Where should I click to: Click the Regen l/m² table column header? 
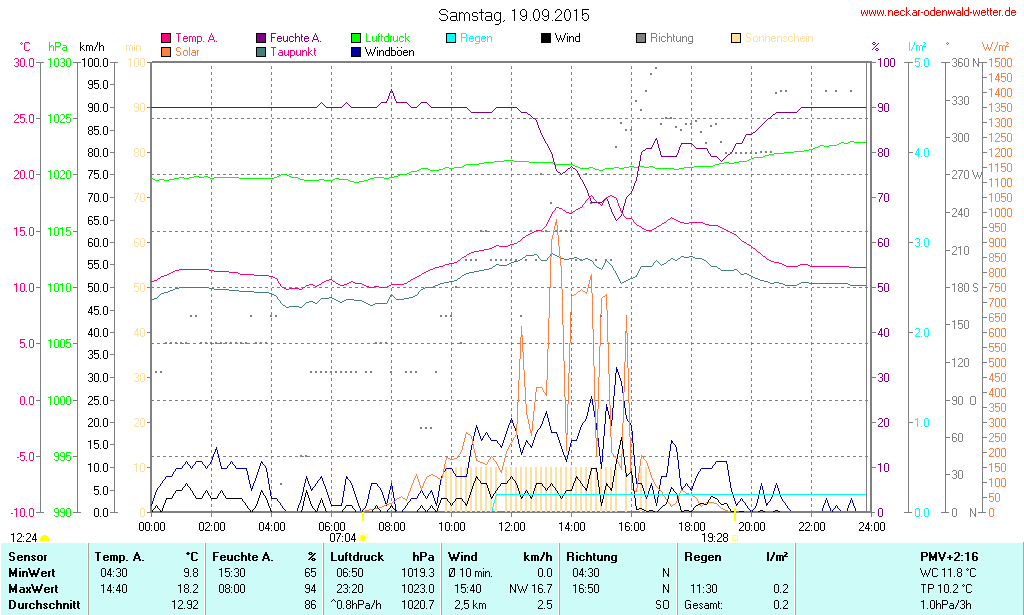735,556
